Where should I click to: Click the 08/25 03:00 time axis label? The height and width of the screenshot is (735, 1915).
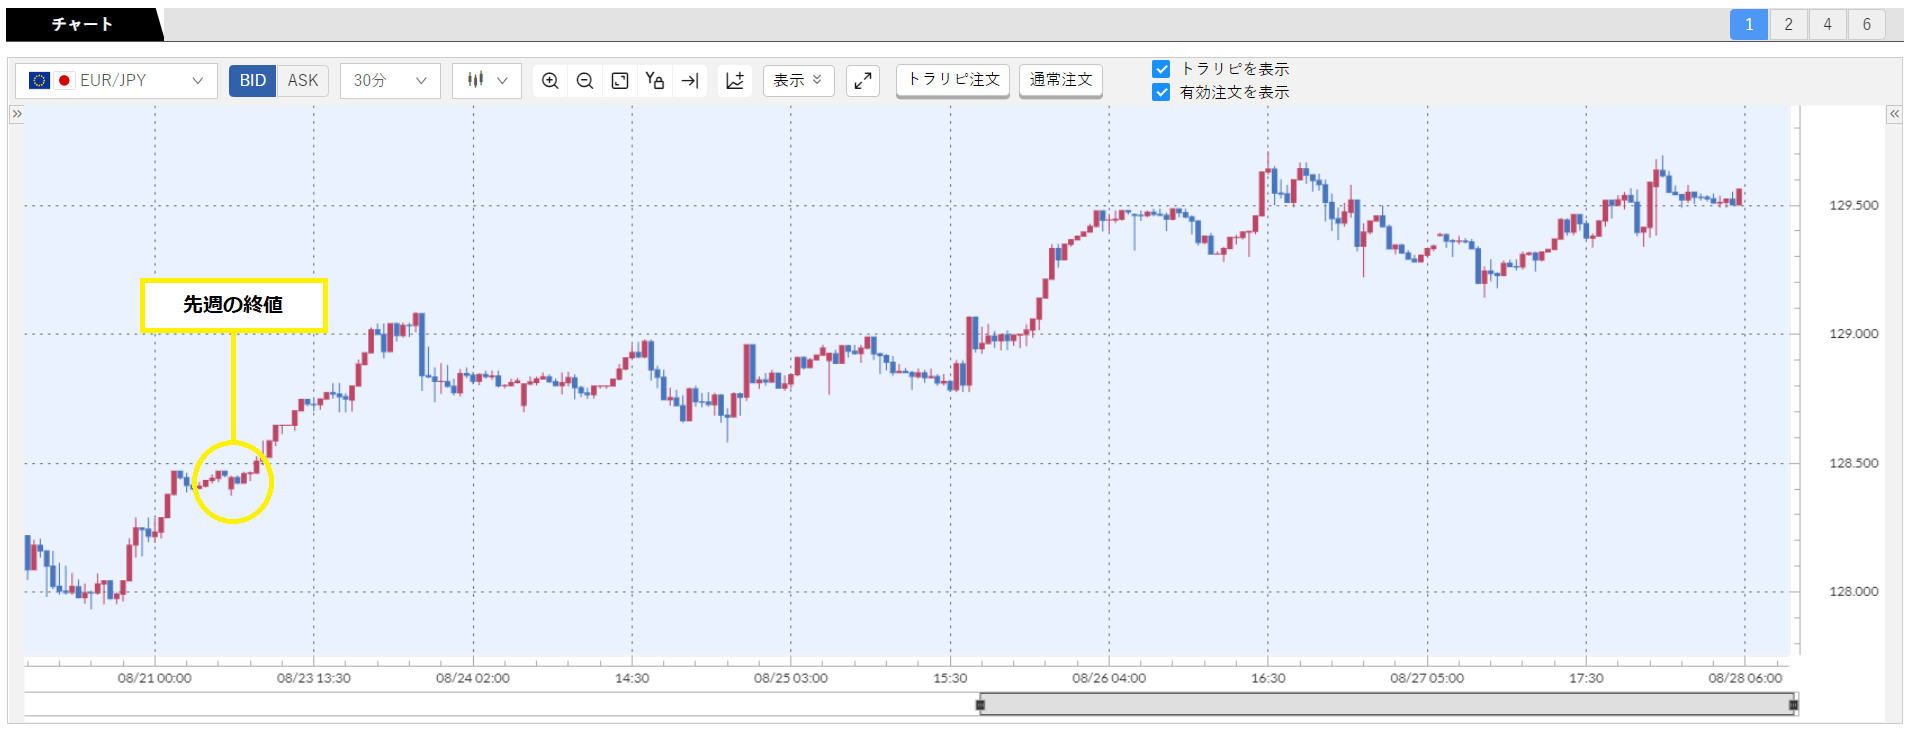point(791,678)
